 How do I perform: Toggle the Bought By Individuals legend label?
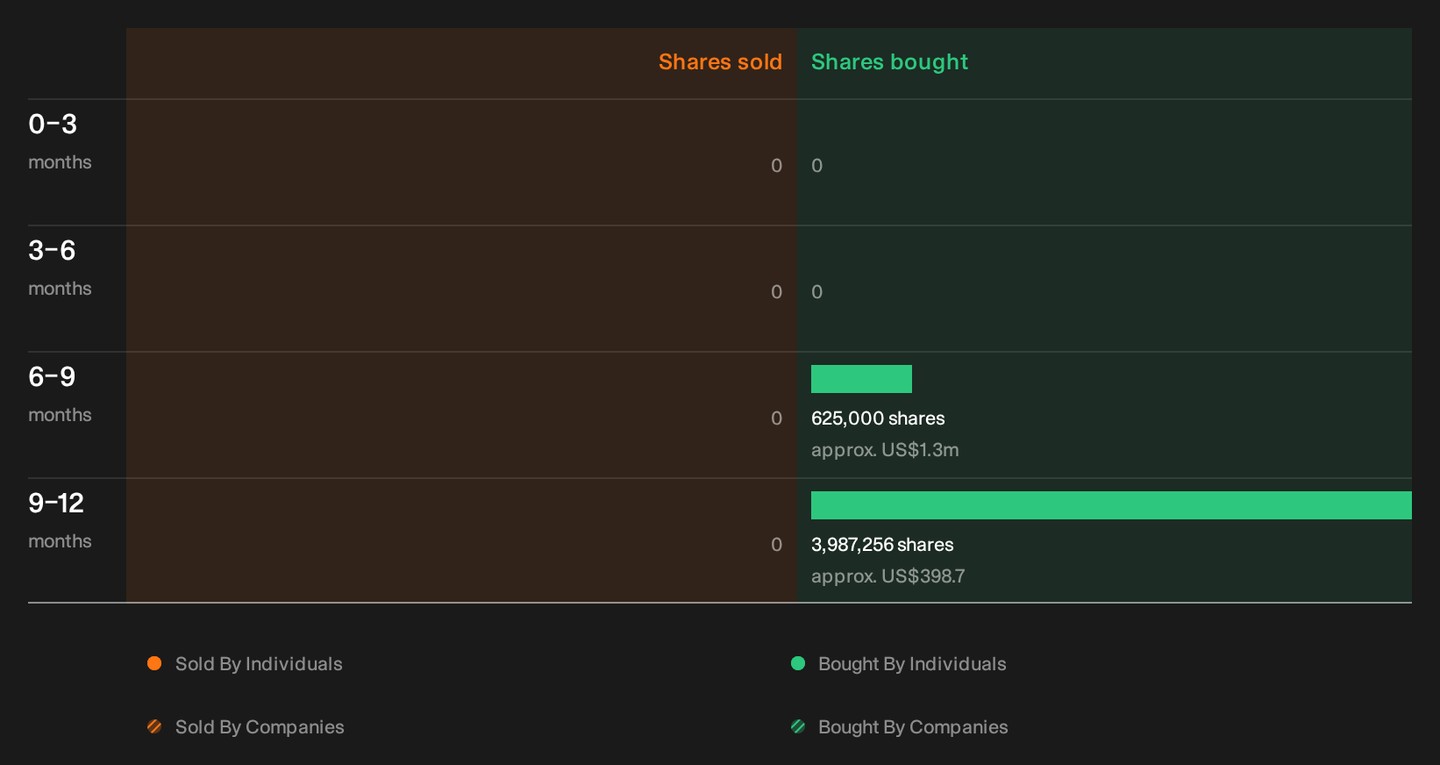tap(912, 664)
